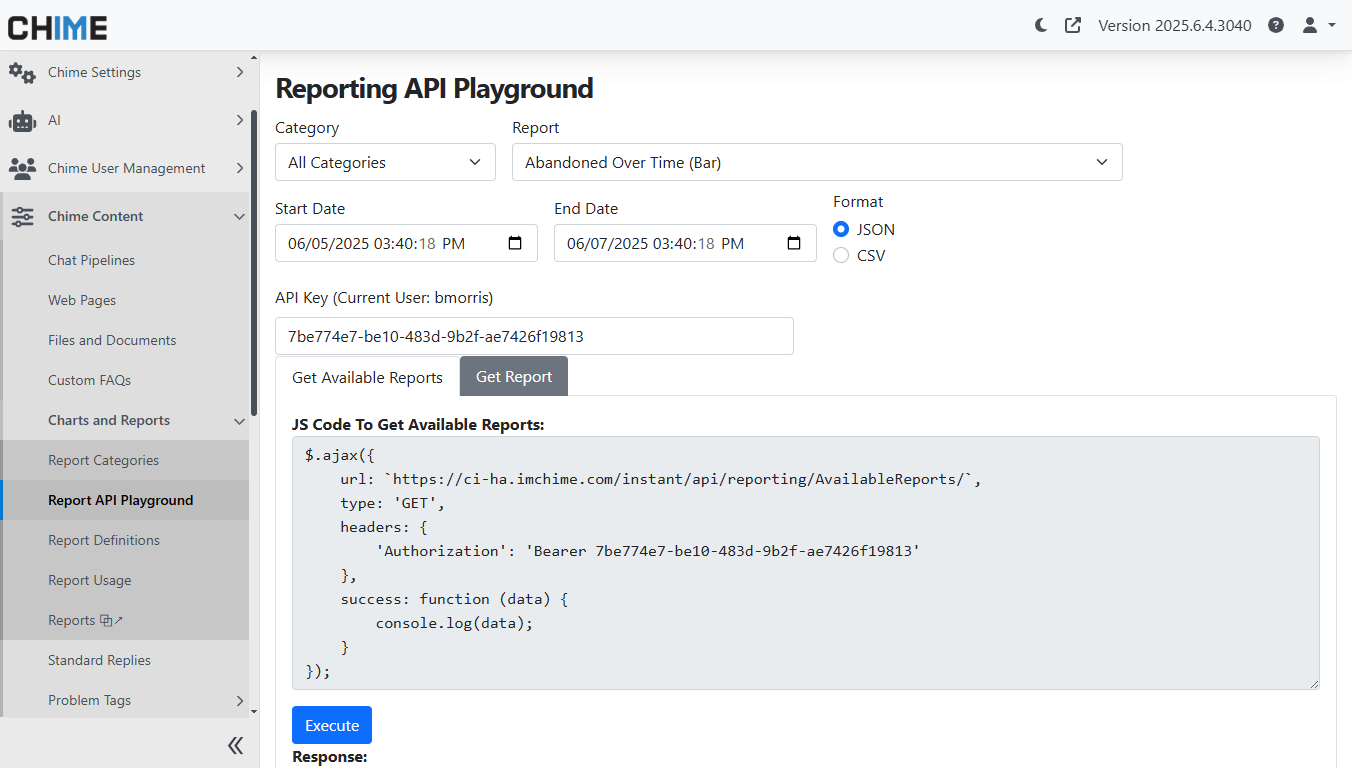Screen dimensions: 1352x768
Task: Click the Response label
Action: tap(330, 757)
